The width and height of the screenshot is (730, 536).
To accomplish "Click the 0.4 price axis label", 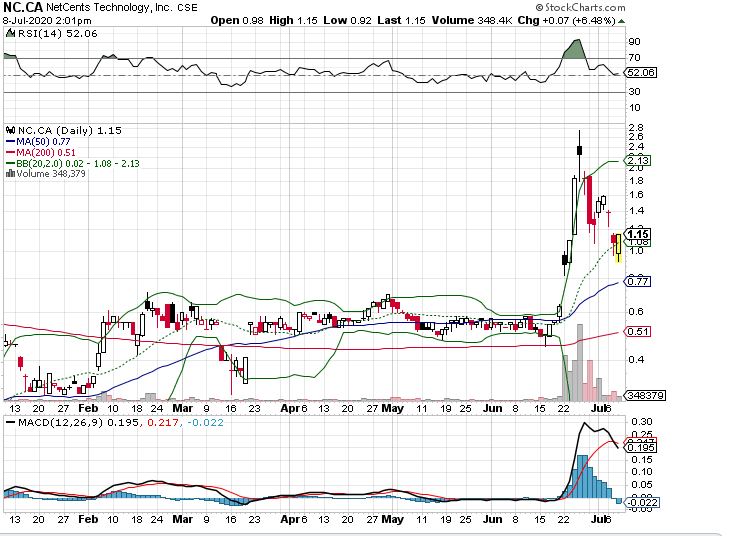I will [636, 360].
